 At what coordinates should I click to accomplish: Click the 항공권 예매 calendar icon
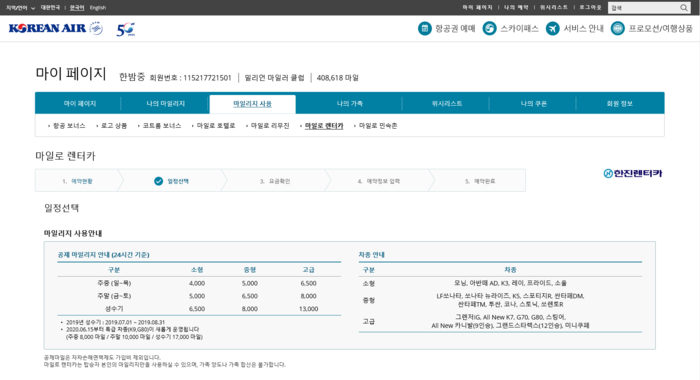point(424,29)
